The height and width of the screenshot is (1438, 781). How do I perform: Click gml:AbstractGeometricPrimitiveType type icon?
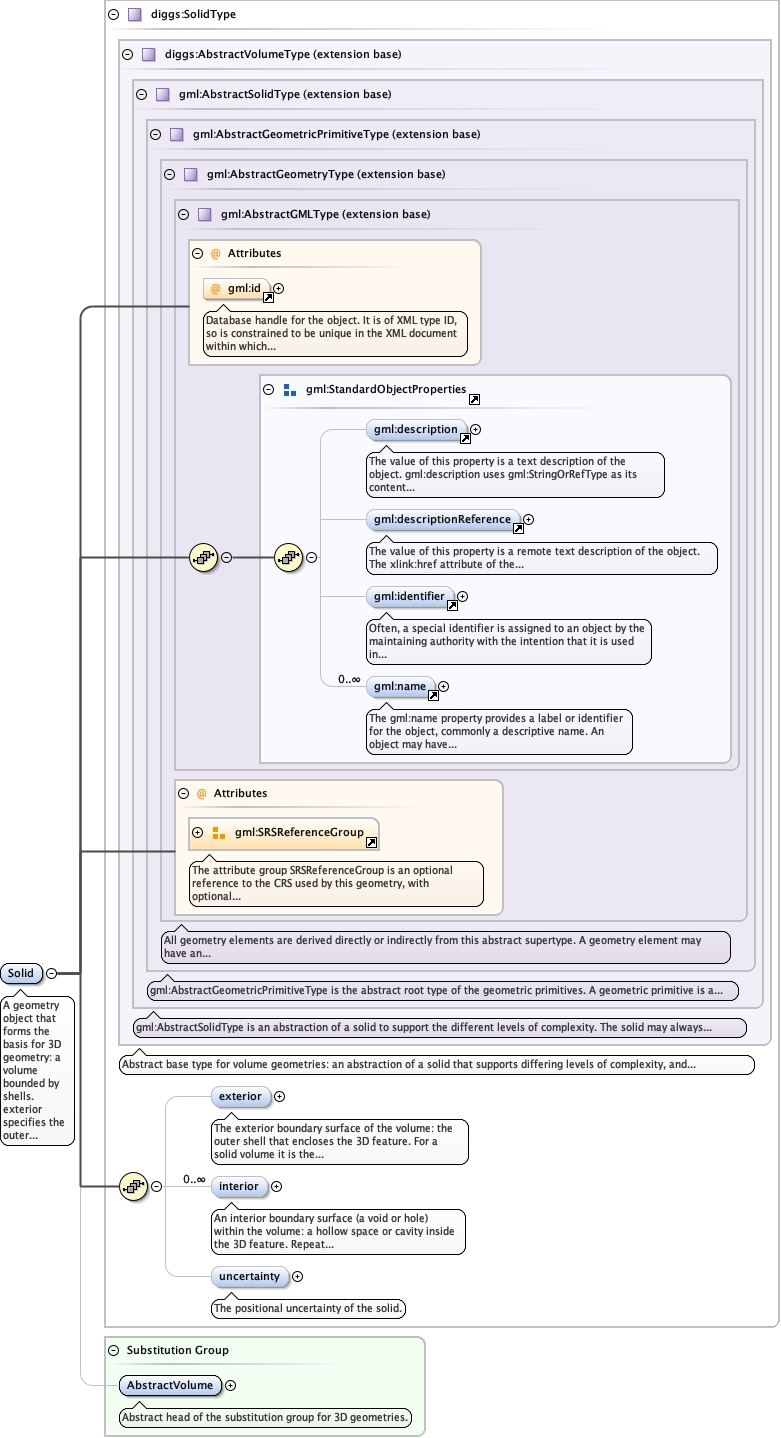tap(176, 134)
